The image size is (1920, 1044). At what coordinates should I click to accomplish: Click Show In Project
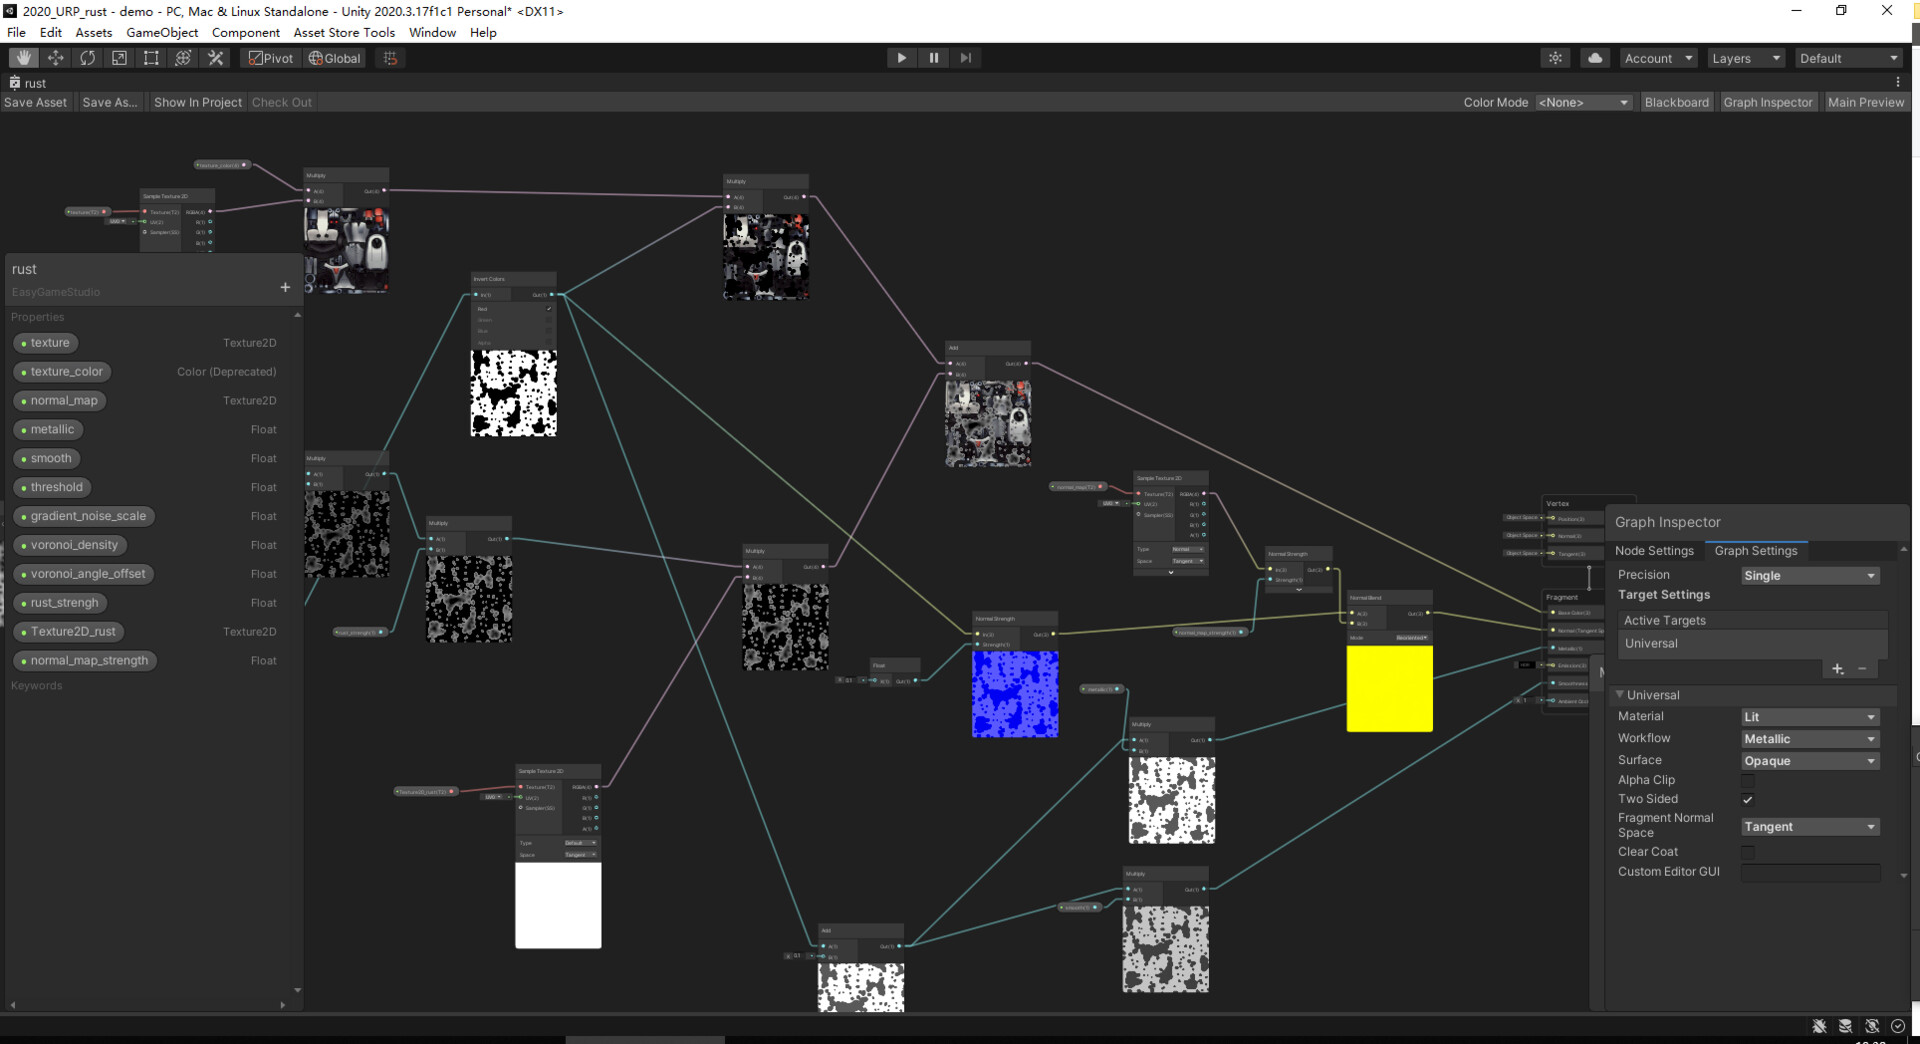pos(197,101)
